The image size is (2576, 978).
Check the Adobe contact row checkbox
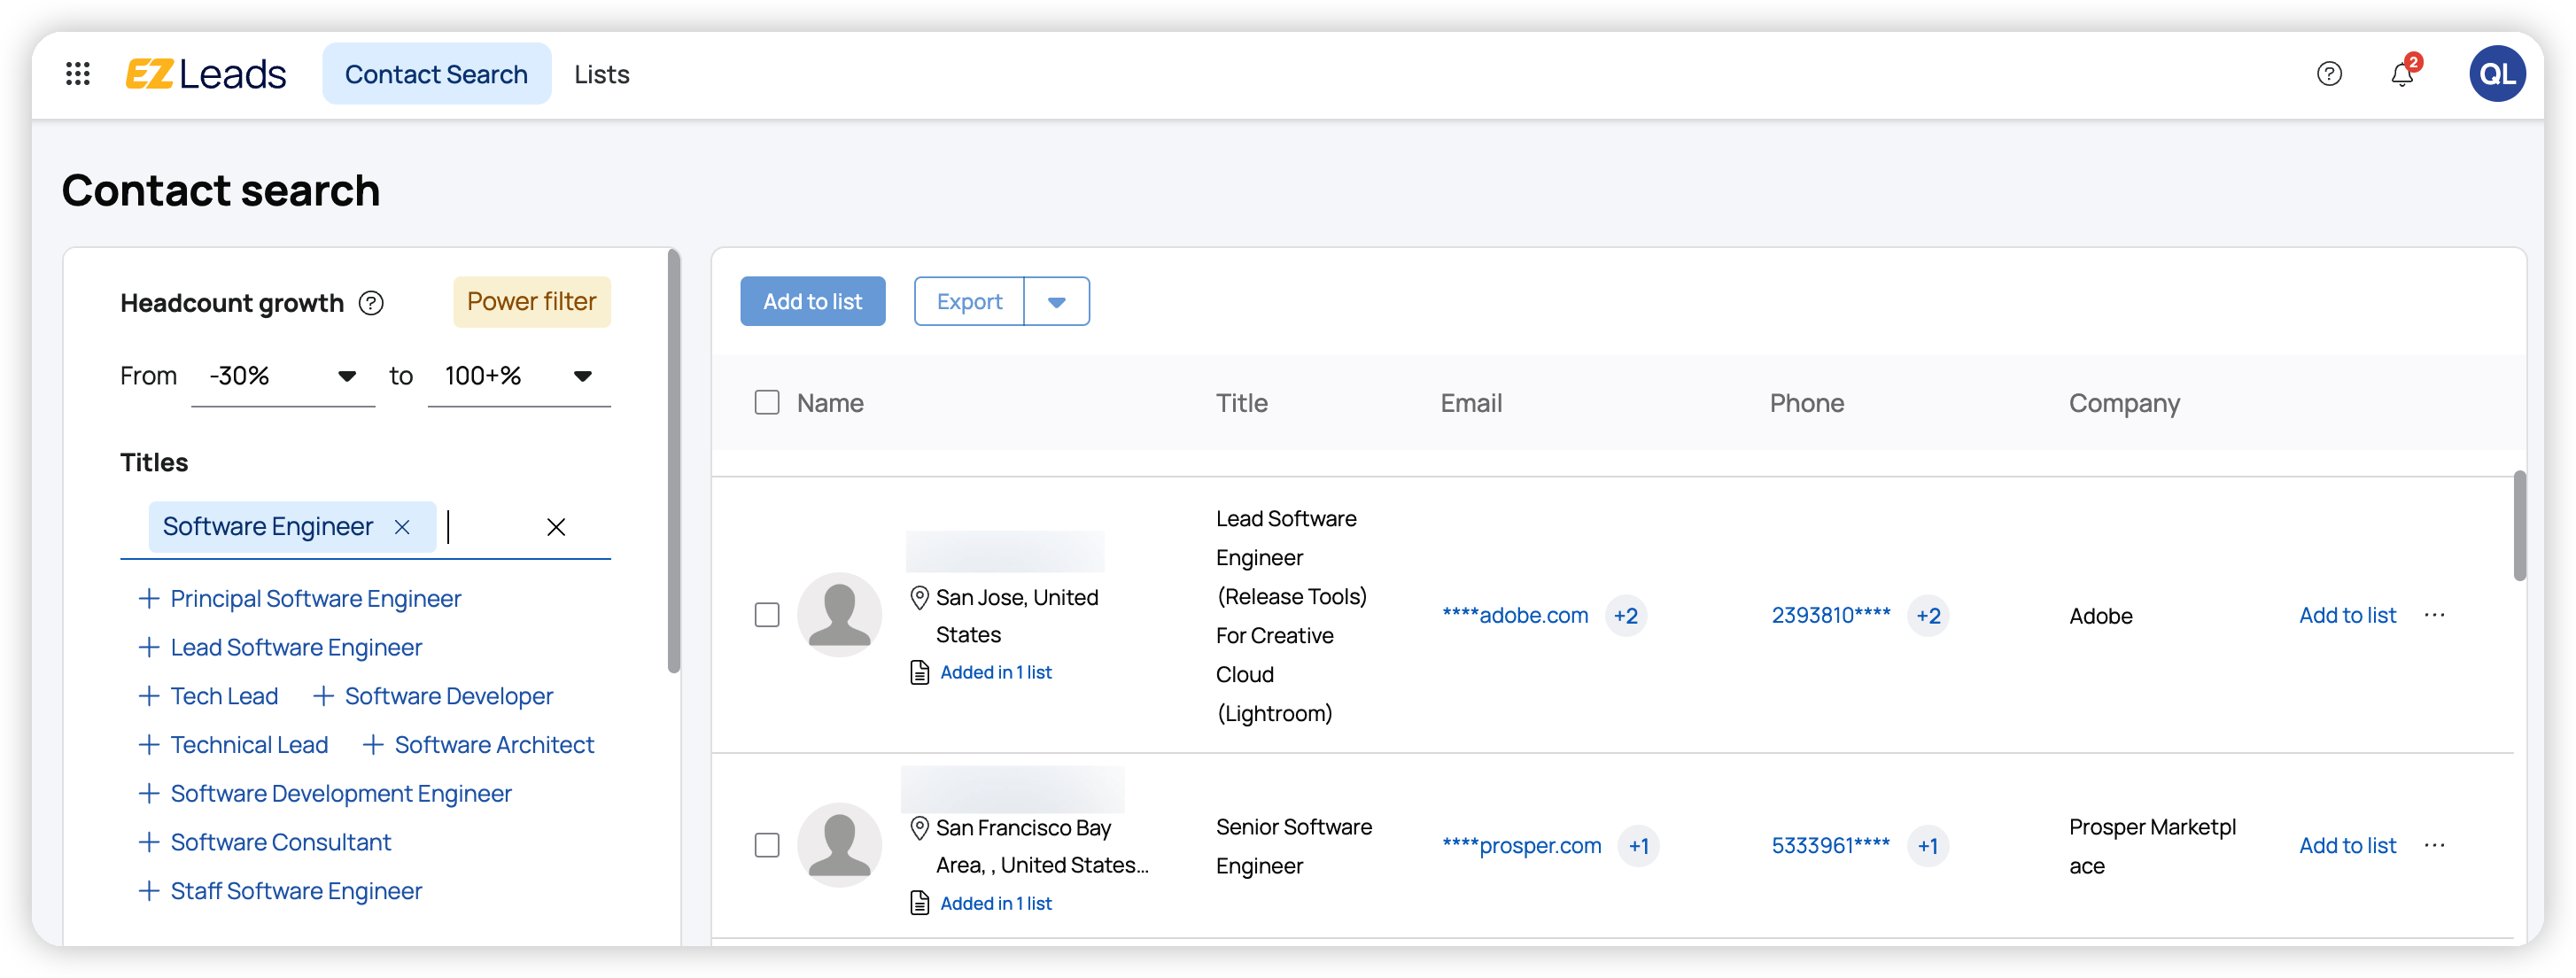coord(767,615)
